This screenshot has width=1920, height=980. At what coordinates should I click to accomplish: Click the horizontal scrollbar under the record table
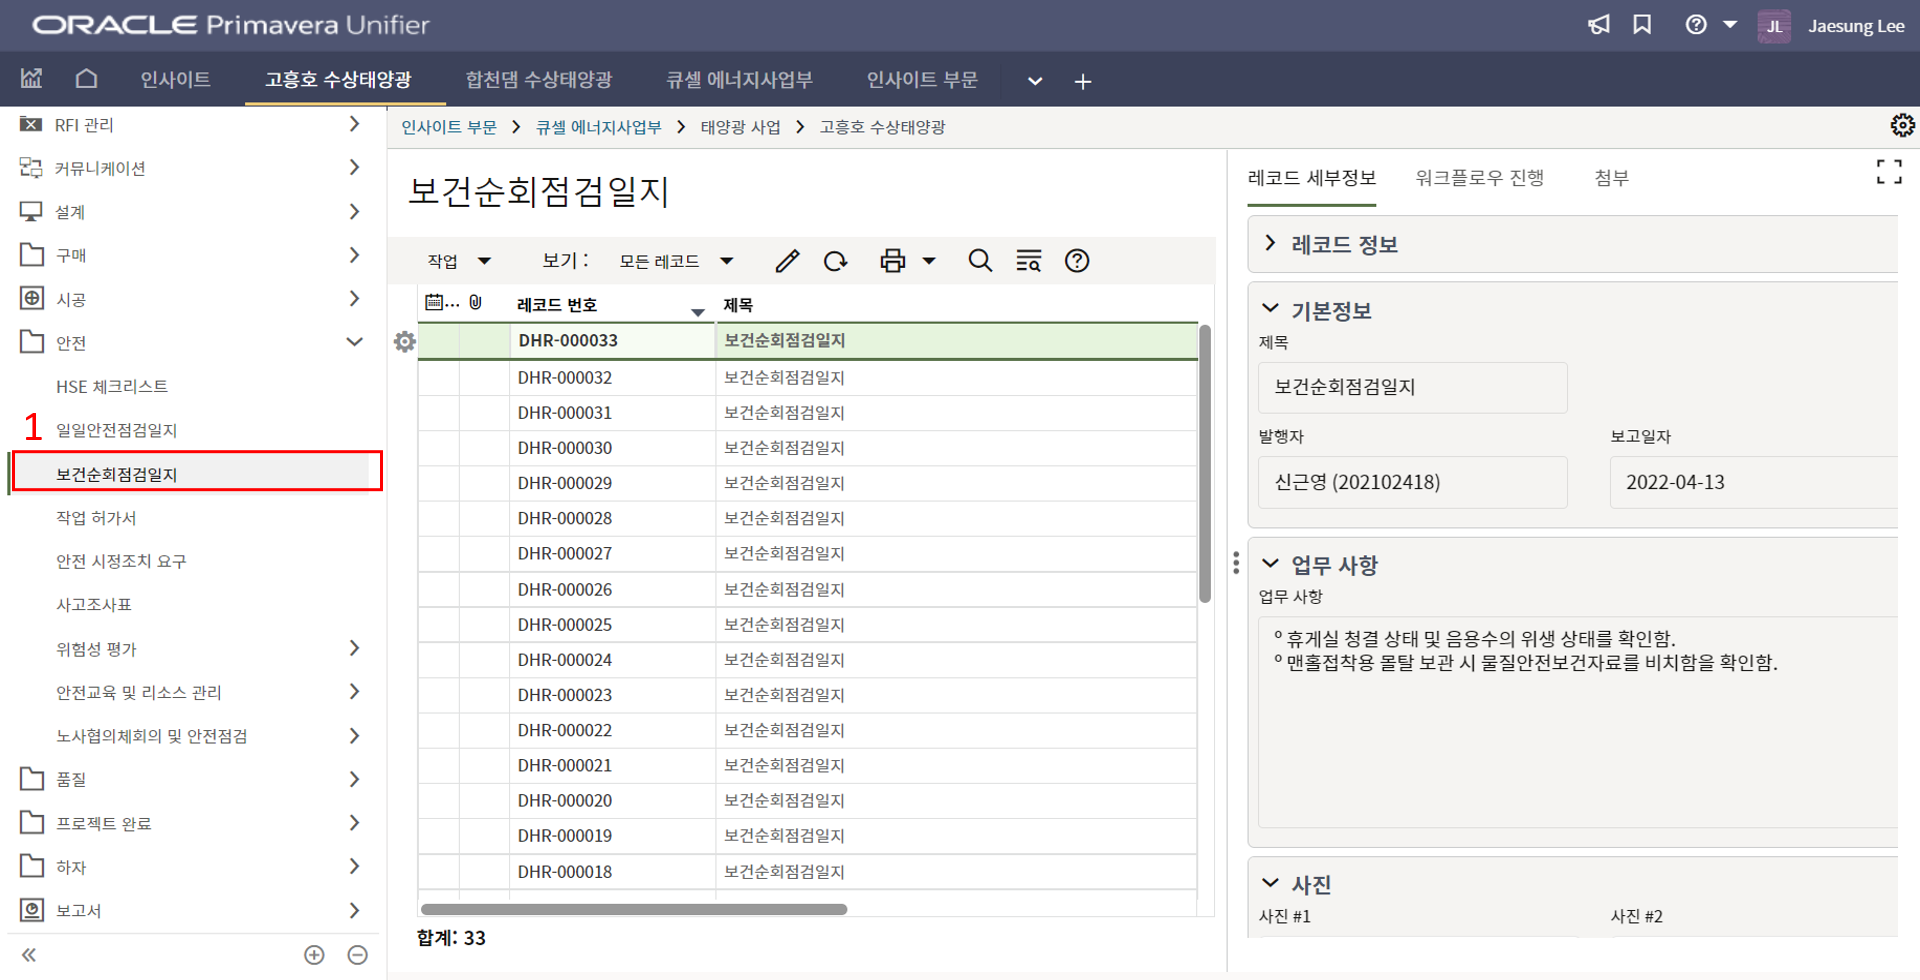pyautogui.click(x=634, y=909)
